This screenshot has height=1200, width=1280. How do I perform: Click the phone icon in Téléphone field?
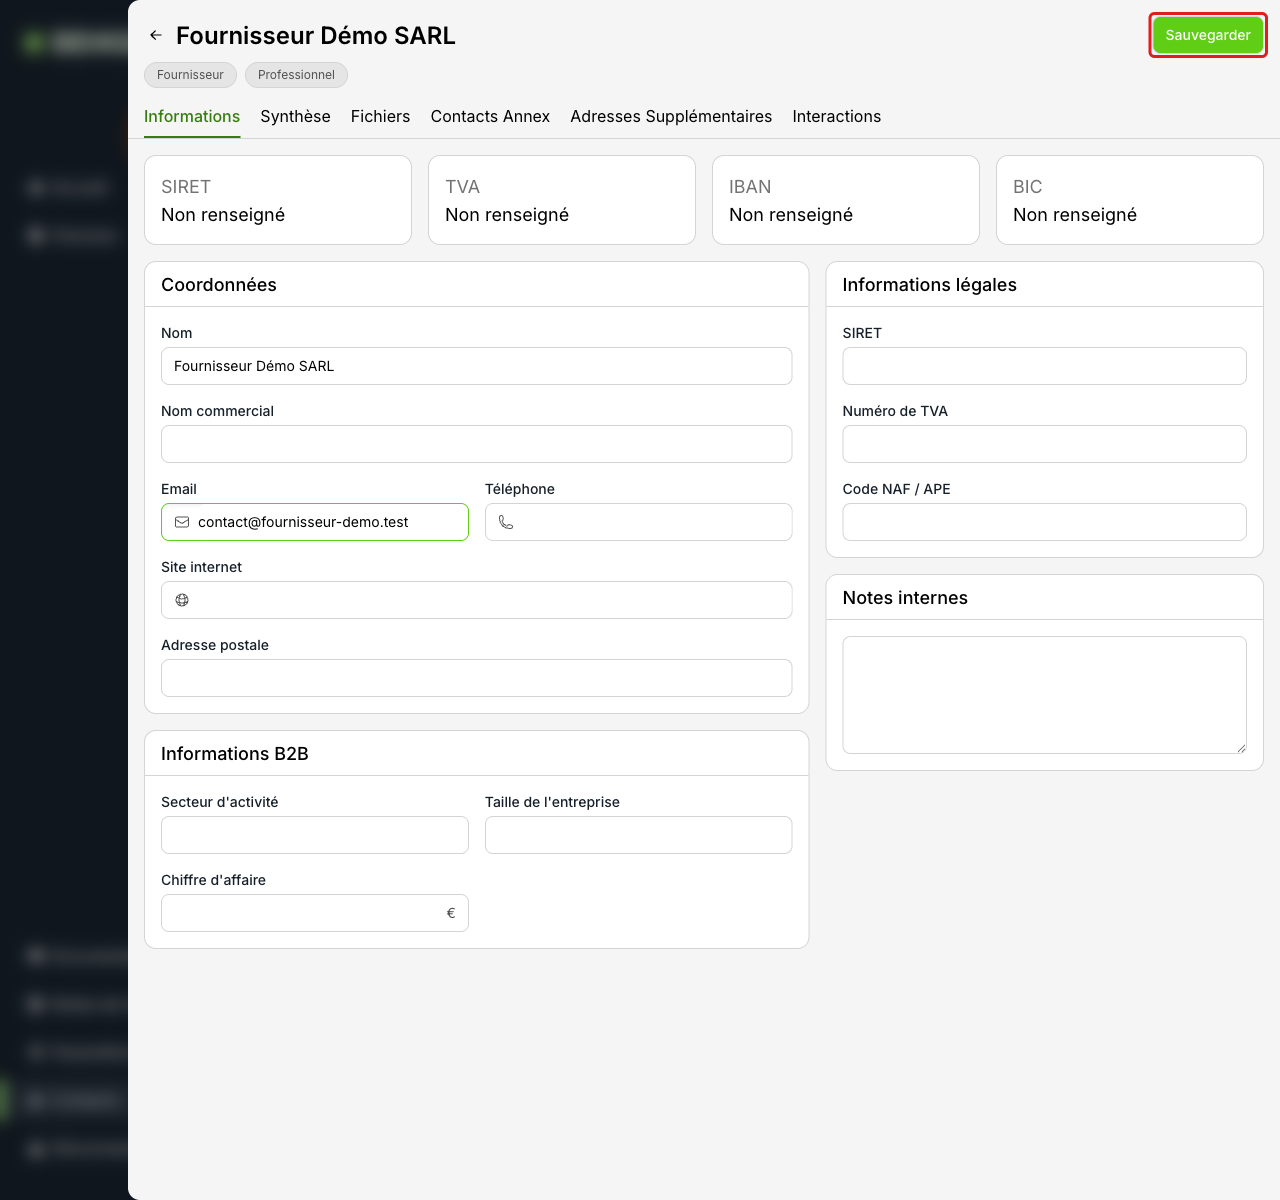click(506, 522)
